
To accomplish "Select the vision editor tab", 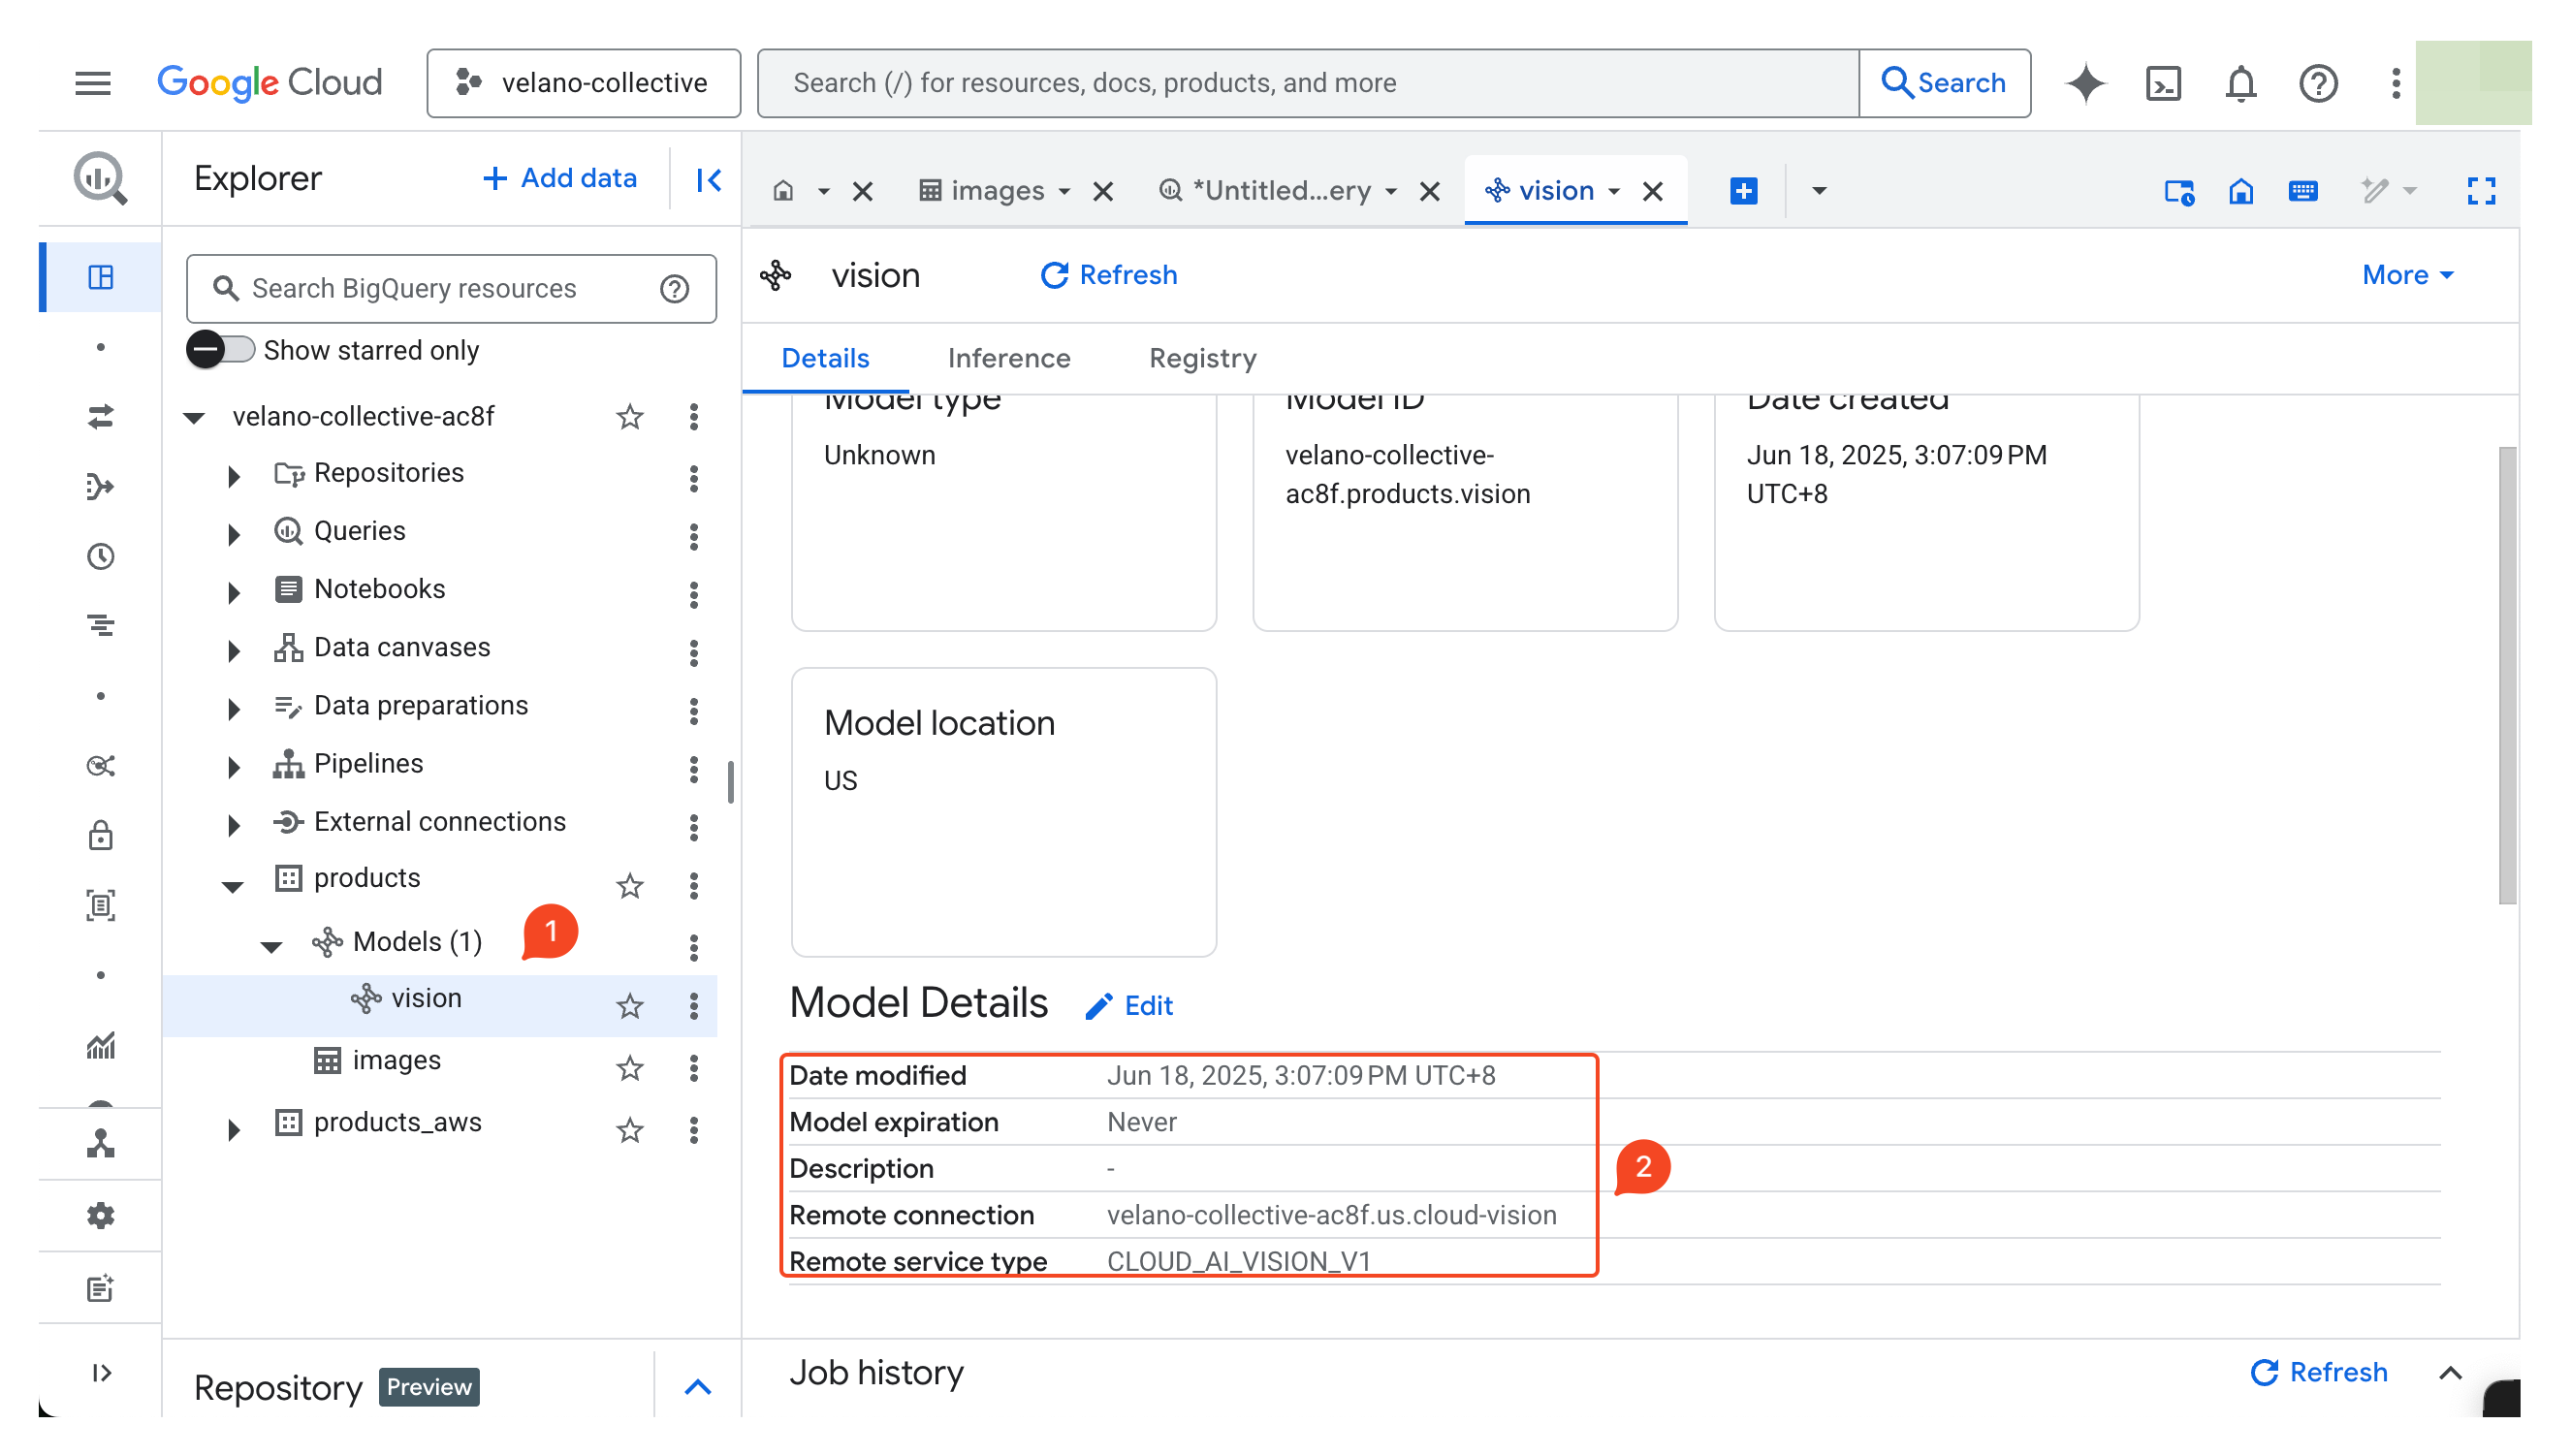I will pos(1540,191).
